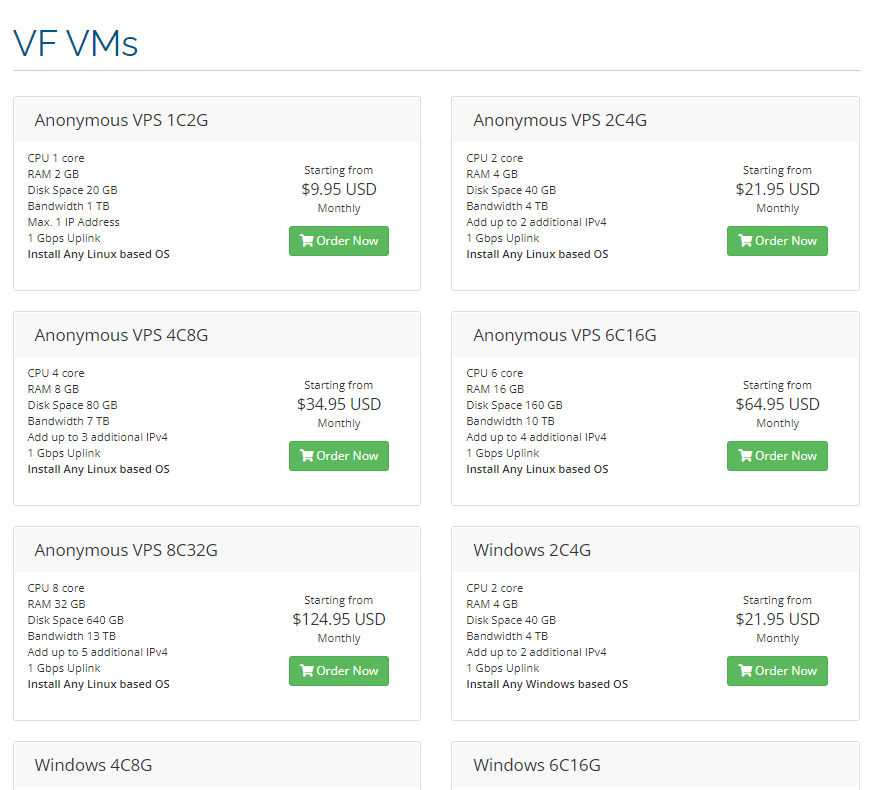Open the Anonymous VPS 6C16G heading
The image size is (870, 790).
(564, 335)
